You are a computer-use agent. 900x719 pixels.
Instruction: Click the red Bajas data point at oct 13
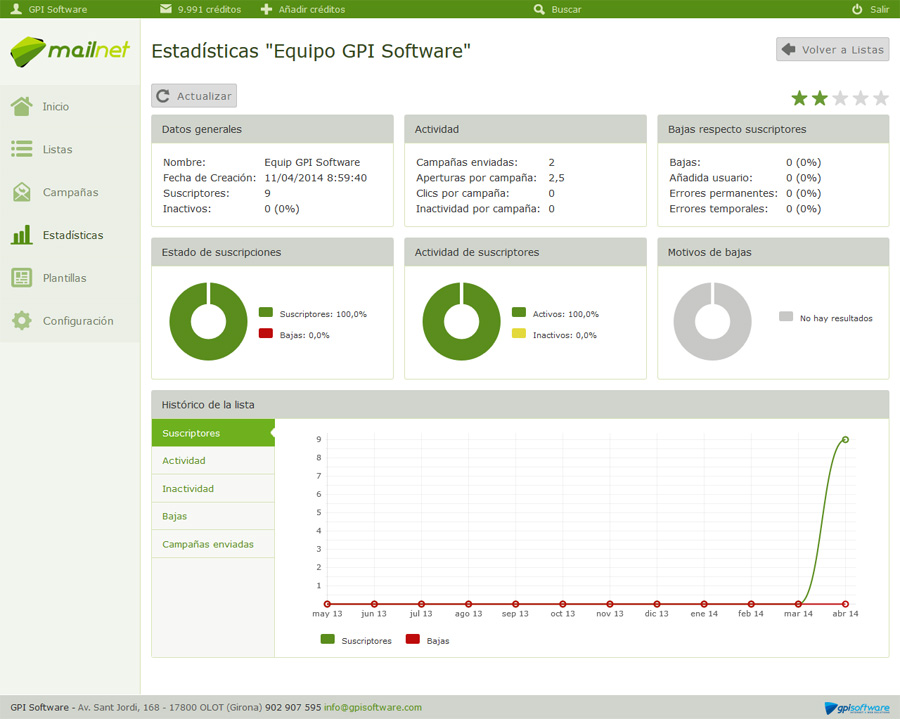tap(562, 604)
